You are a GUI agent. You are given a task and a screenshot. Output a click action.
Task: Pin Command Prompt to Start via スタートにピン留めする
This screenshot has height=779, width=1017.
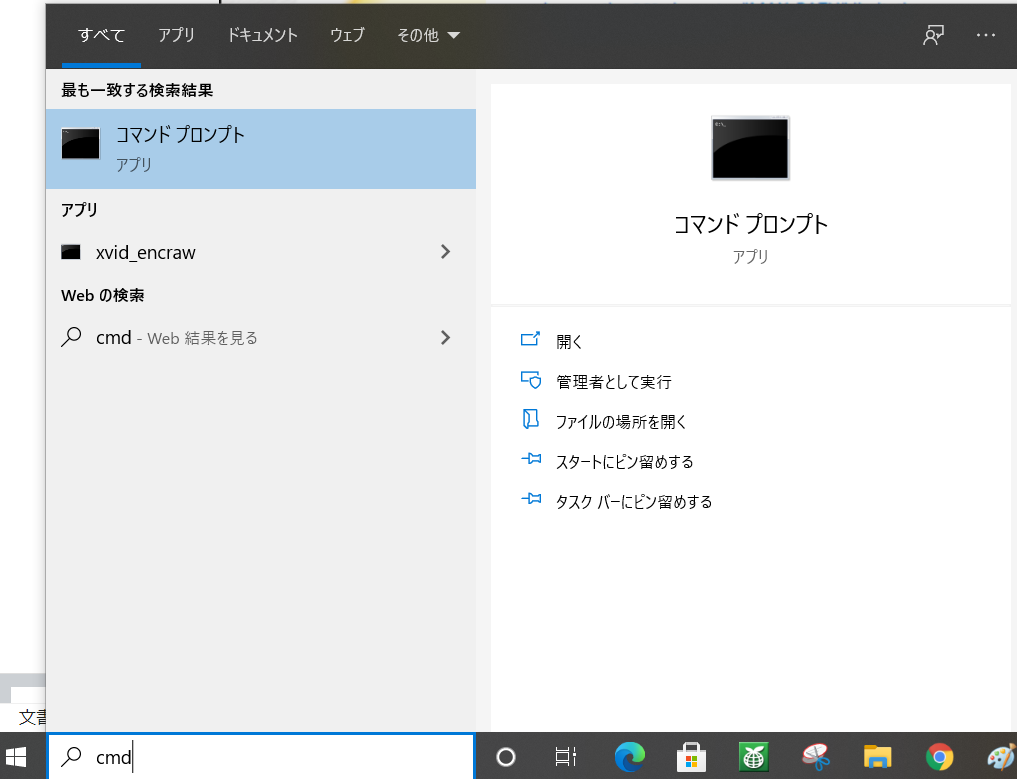click(628, 460)
